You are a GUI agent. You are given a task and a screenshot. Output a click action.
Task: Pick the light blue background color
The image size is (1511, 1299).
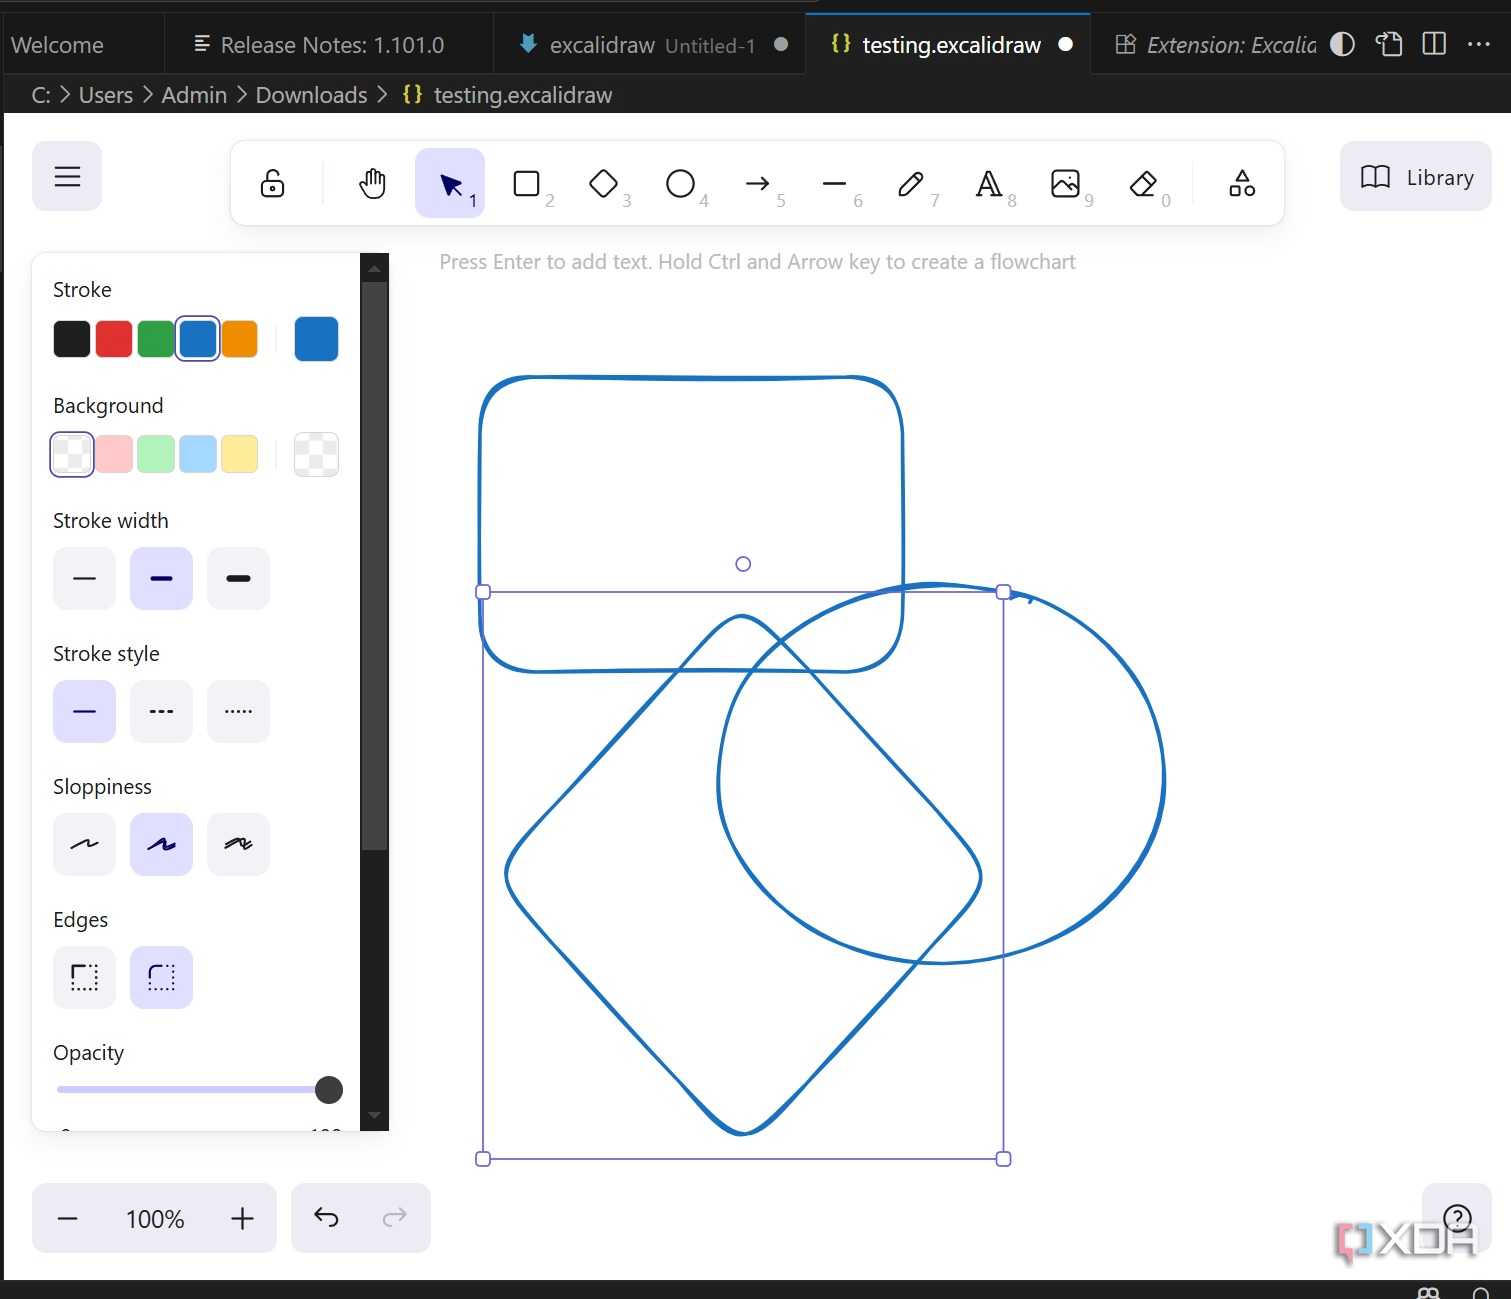click(x=198, y=454)
